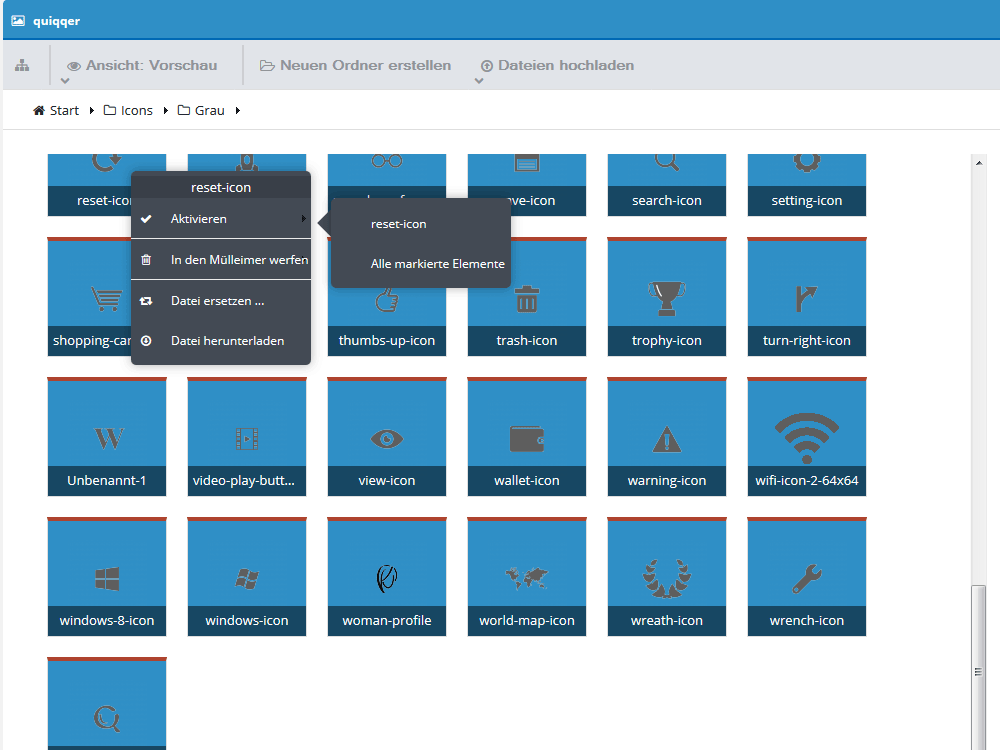Go to Icons folder in breadcrumb
Viewport: 1000px width, 750px height.
(128, 110)
